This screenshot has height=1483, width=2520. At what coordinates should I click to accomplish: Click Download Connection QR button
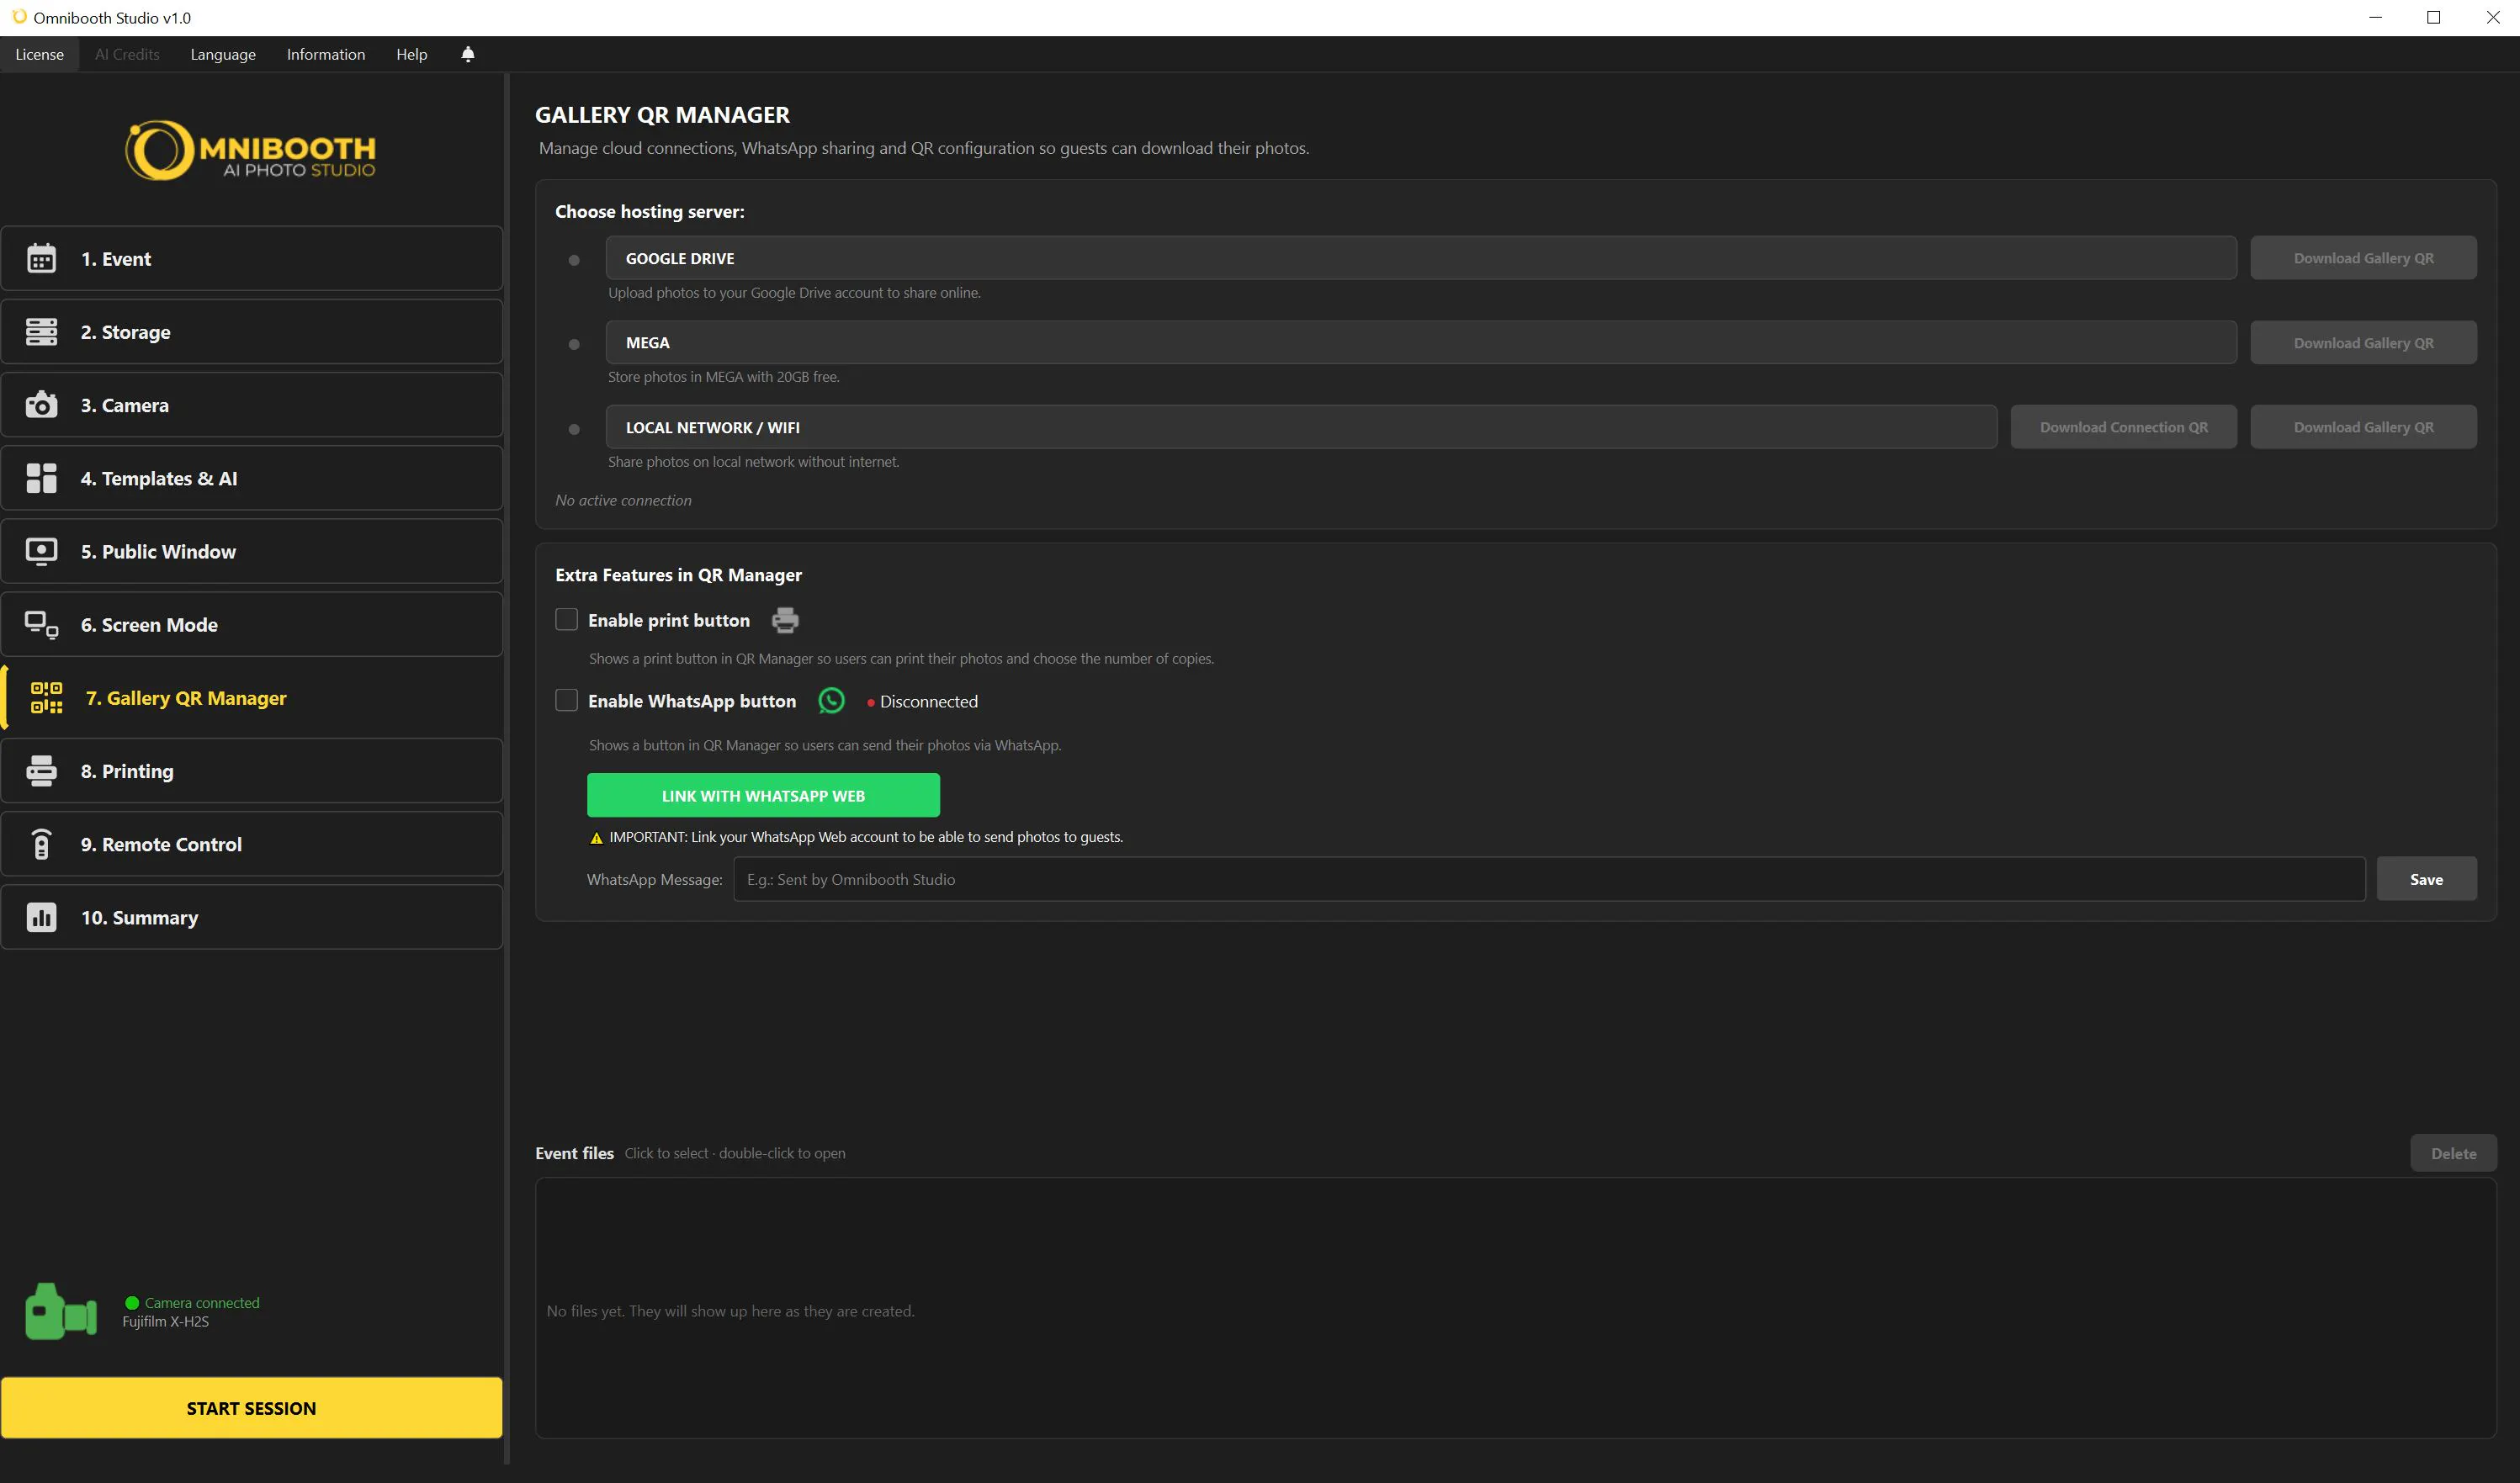[x=2123, y=427]
